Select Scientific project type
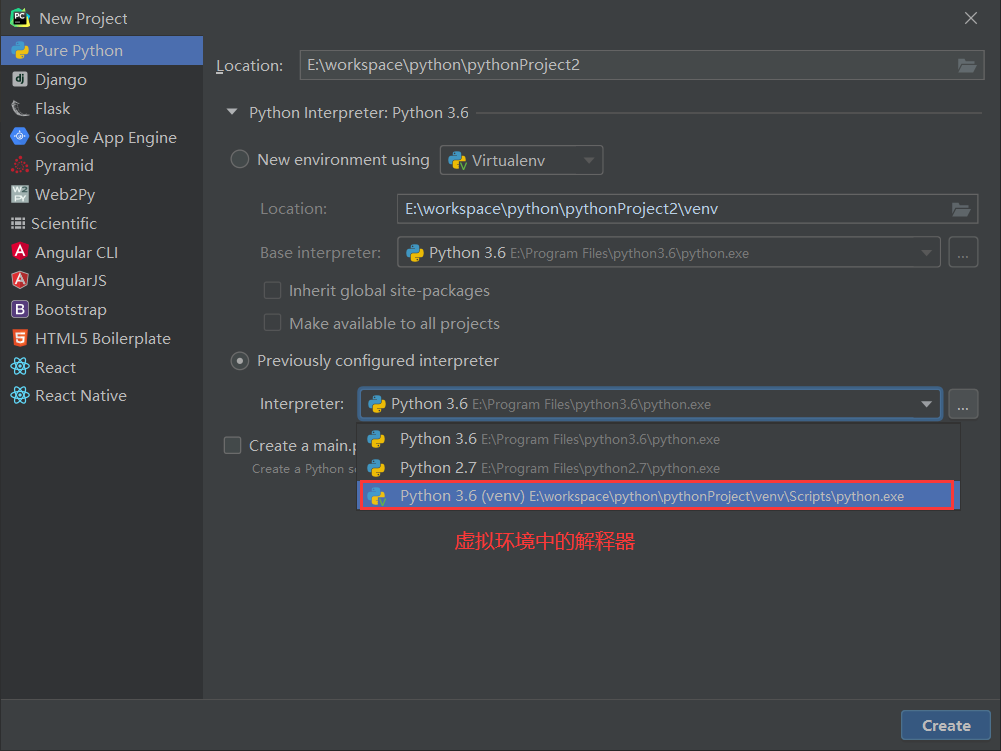This screenshot has height=751, width=1001. (102, 224)
